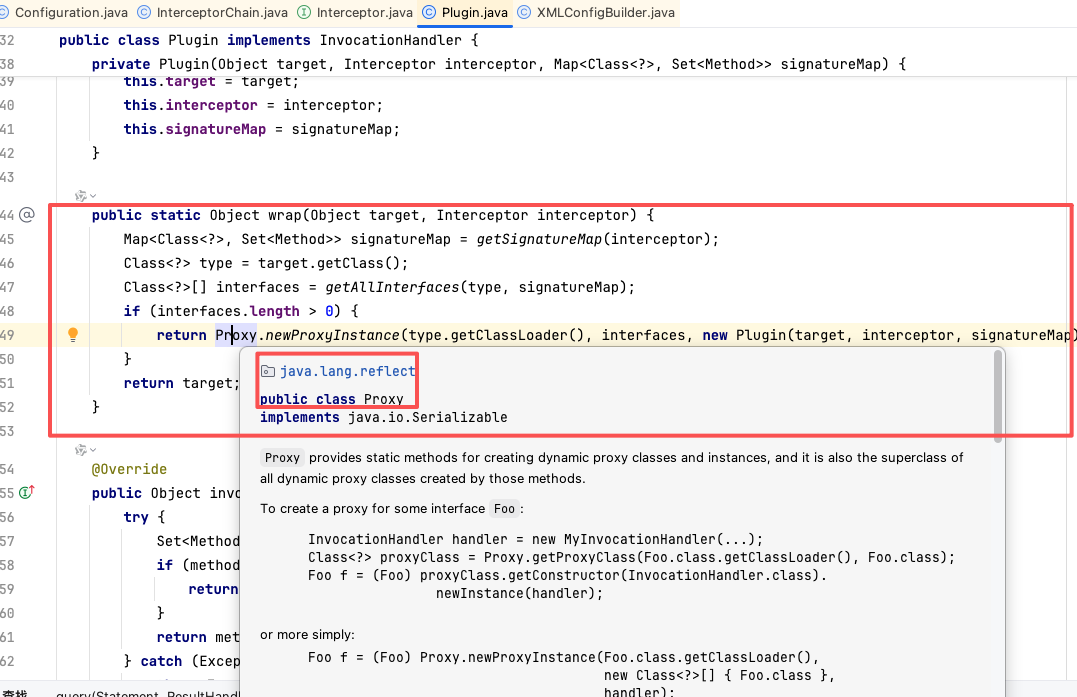Screen dimensions: 1077x697
Task: Click newProxyInstance method call on line 49
Action: [332, 335]
